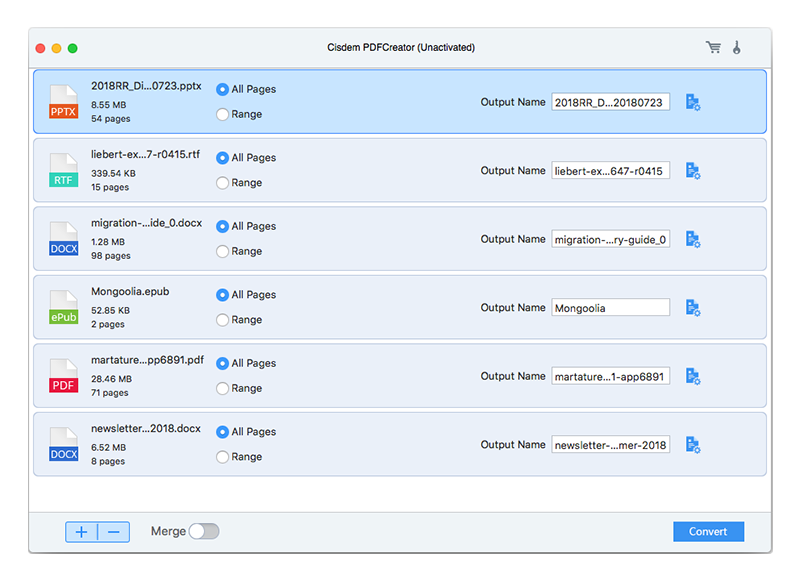Select All Pages for migration docx file
The image size is (800, 582).
coord(222,226)
